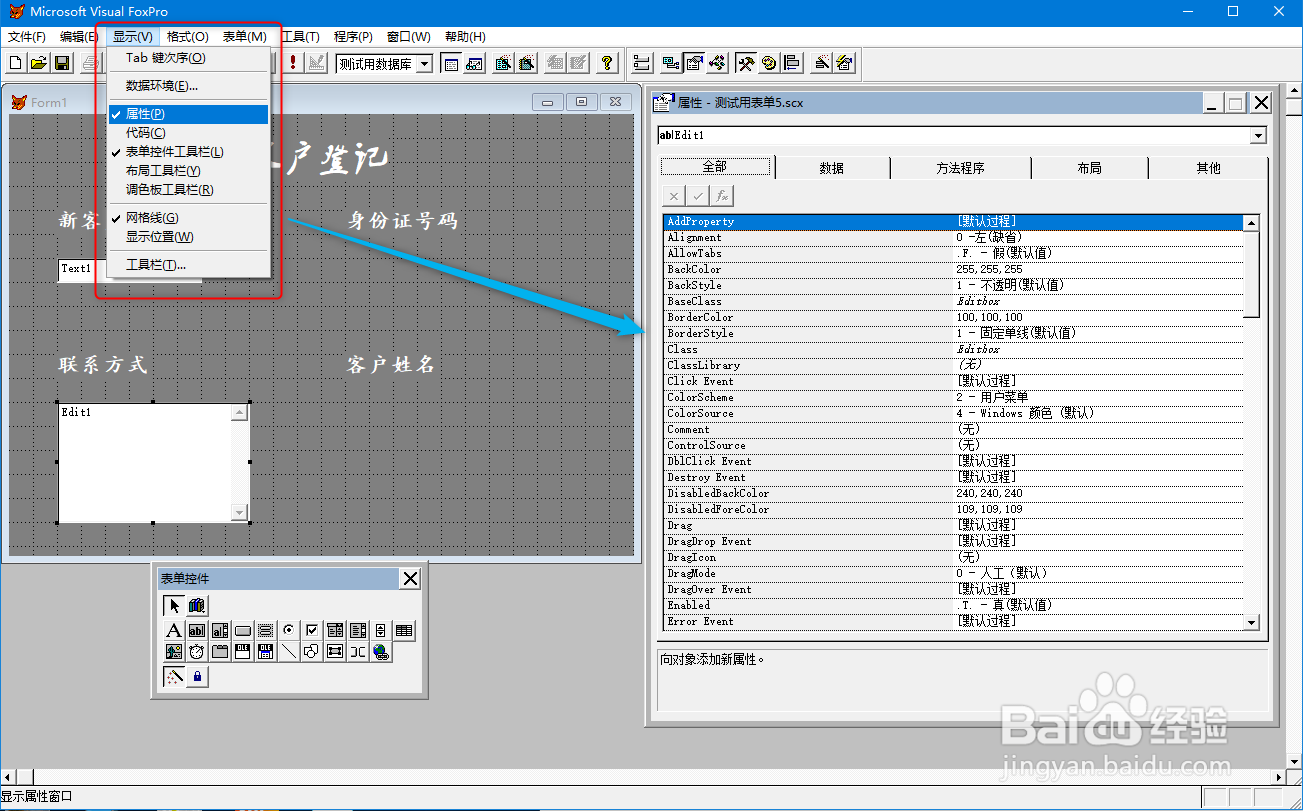Select the Page Frame control tool

[220, 652]
